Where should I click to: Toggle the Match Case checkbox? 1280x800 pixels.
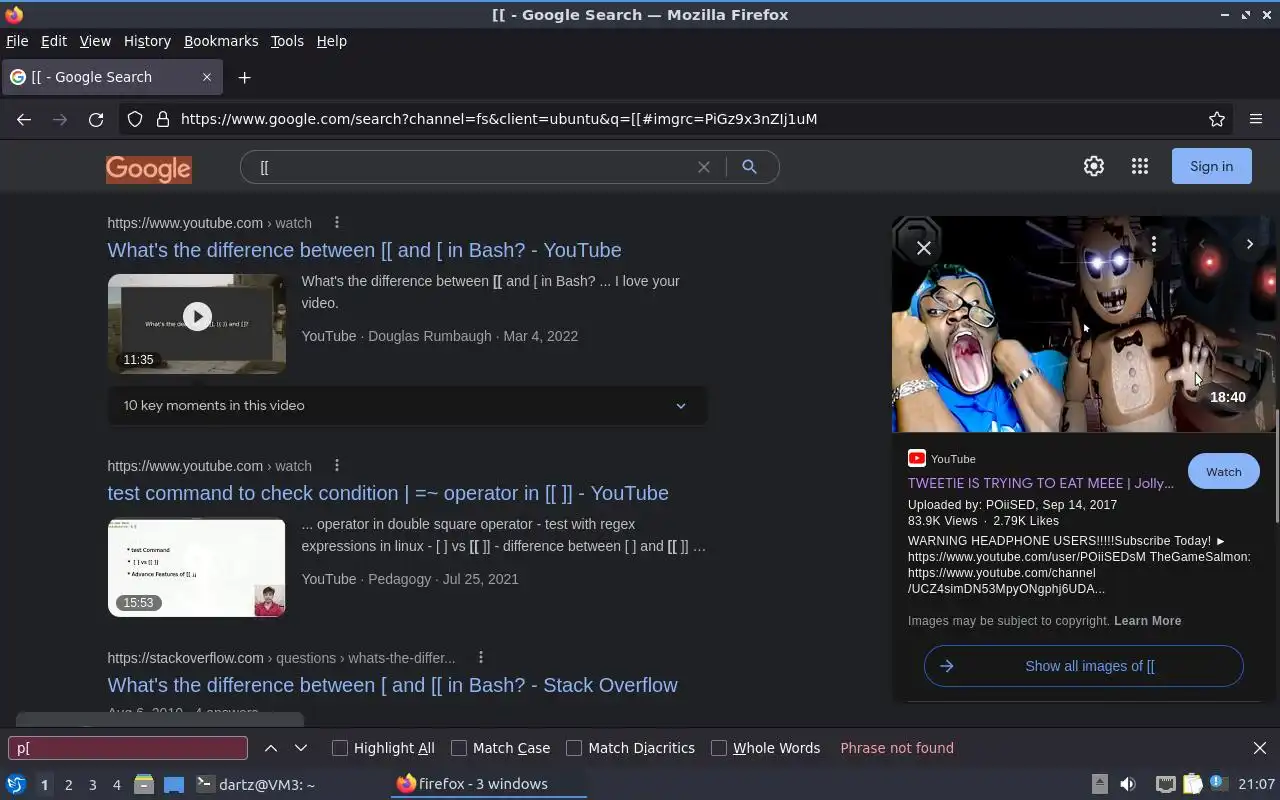(459, 748)
